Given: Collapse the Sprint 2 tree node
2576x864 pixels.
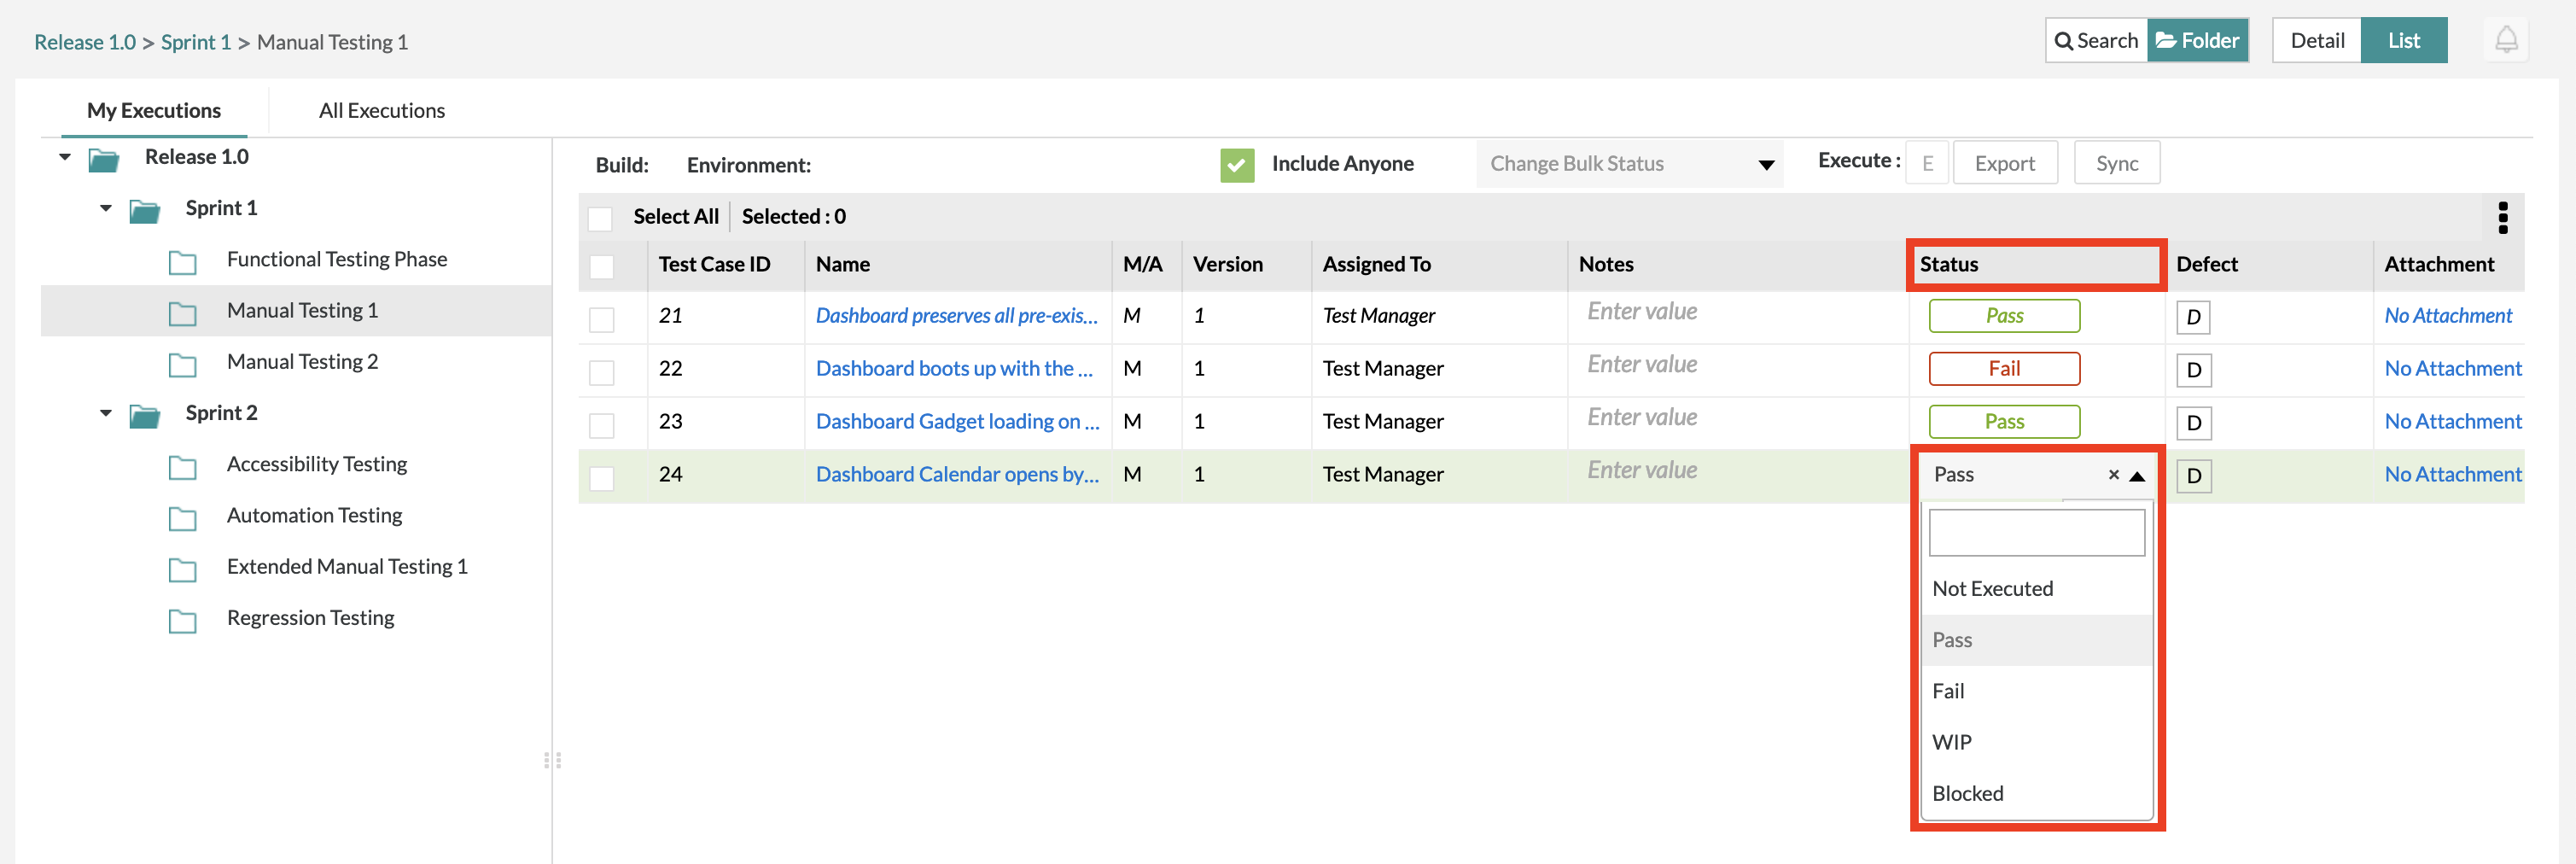Looking at the screenshot, I should coord(106,413).
